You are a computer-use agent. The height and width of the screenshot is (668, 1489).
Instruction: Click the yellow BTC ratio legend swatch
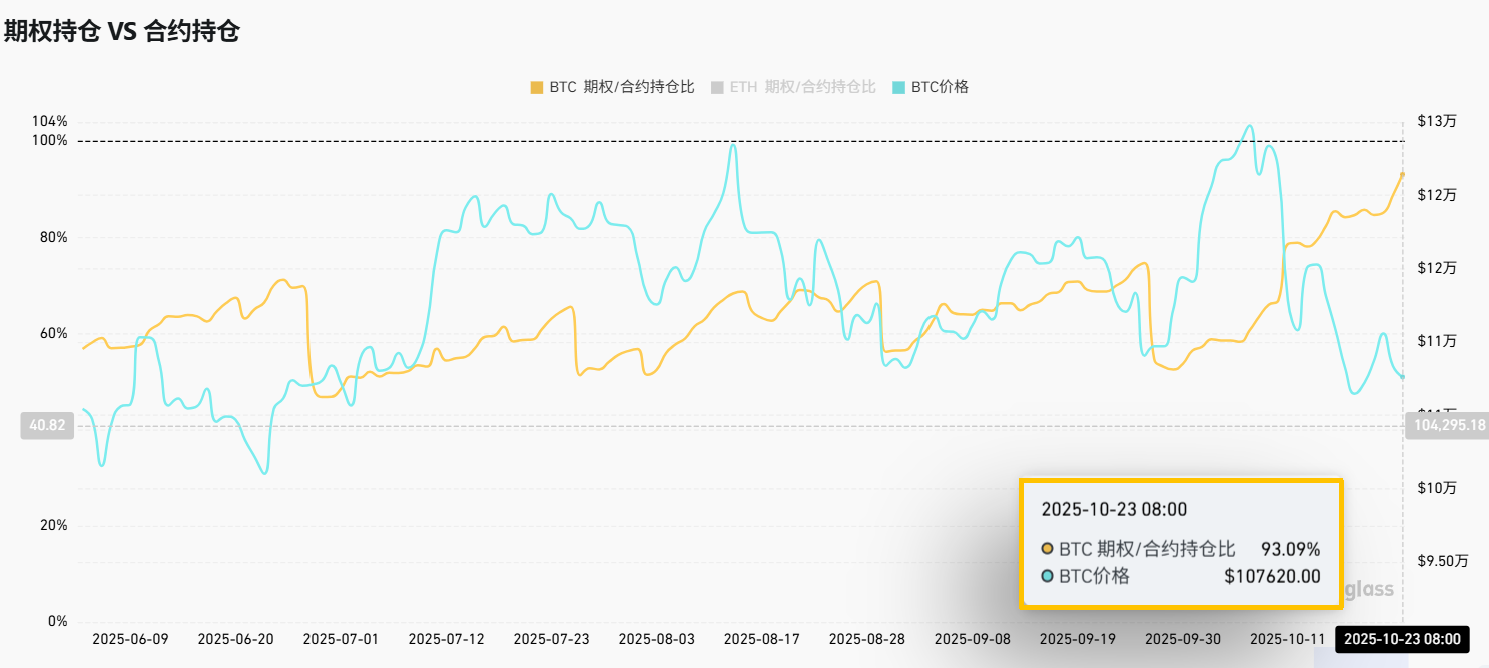537,87
